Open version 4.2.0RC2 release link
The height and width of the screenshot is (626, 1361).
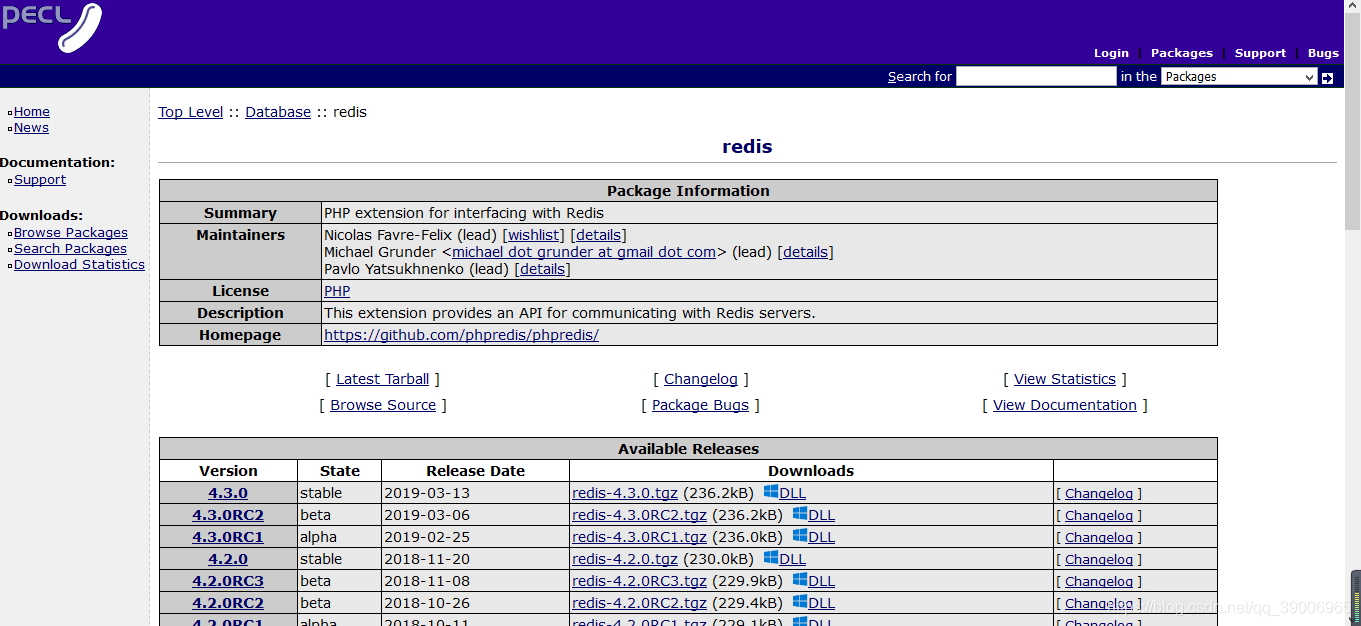tap(228, 603)
